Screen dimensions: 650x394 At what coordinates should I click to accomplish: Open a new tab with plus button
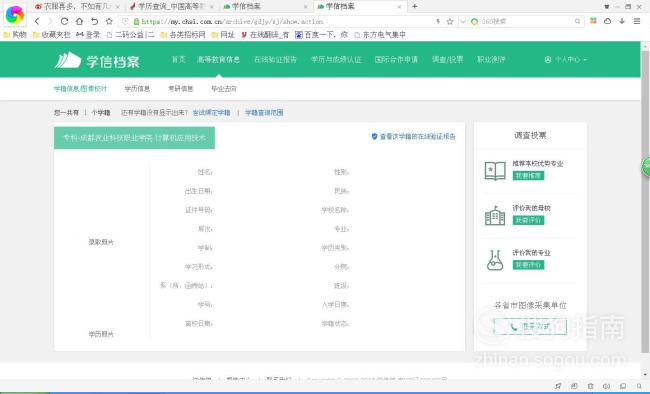point(415,6)
